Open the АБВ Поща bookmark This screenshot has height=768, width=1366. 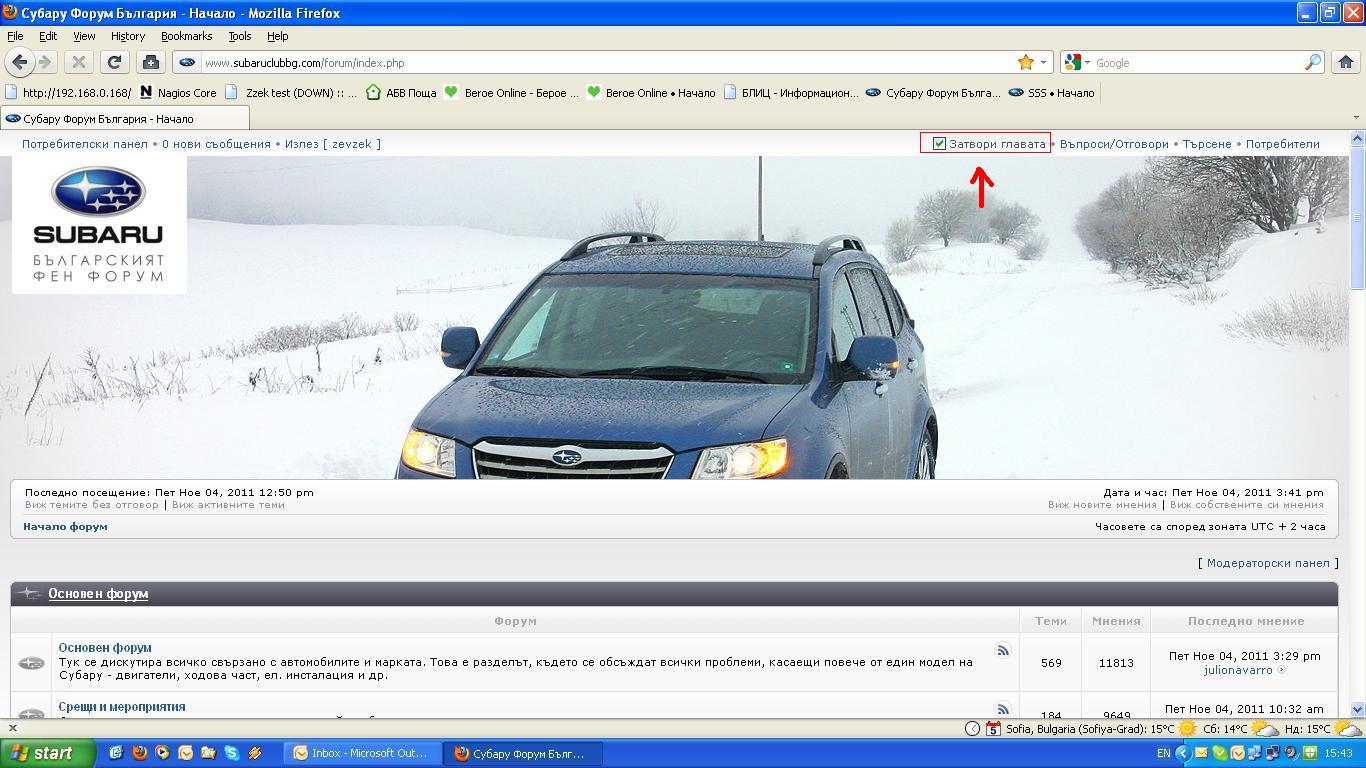401,93
